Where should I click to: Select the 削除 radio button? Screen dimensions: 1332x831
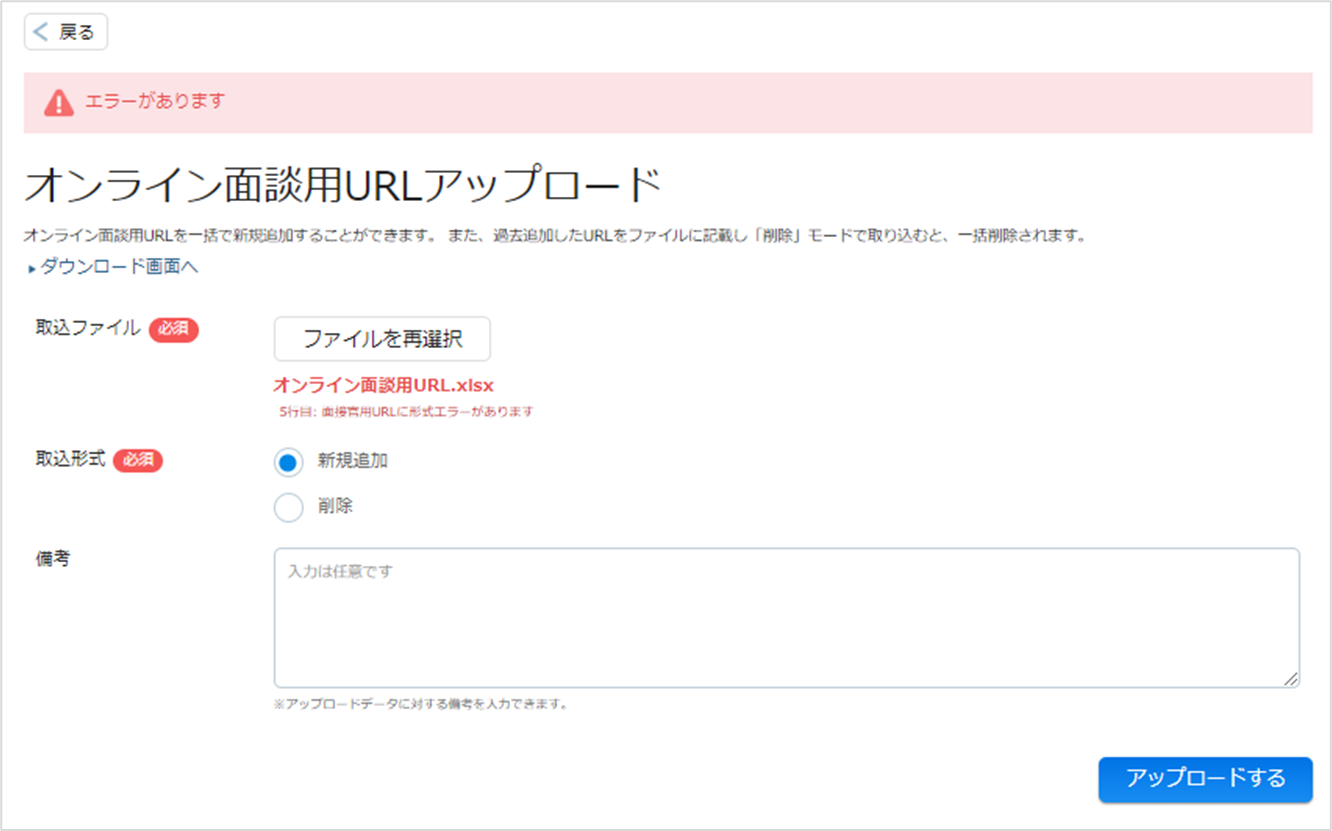point(288,507)
